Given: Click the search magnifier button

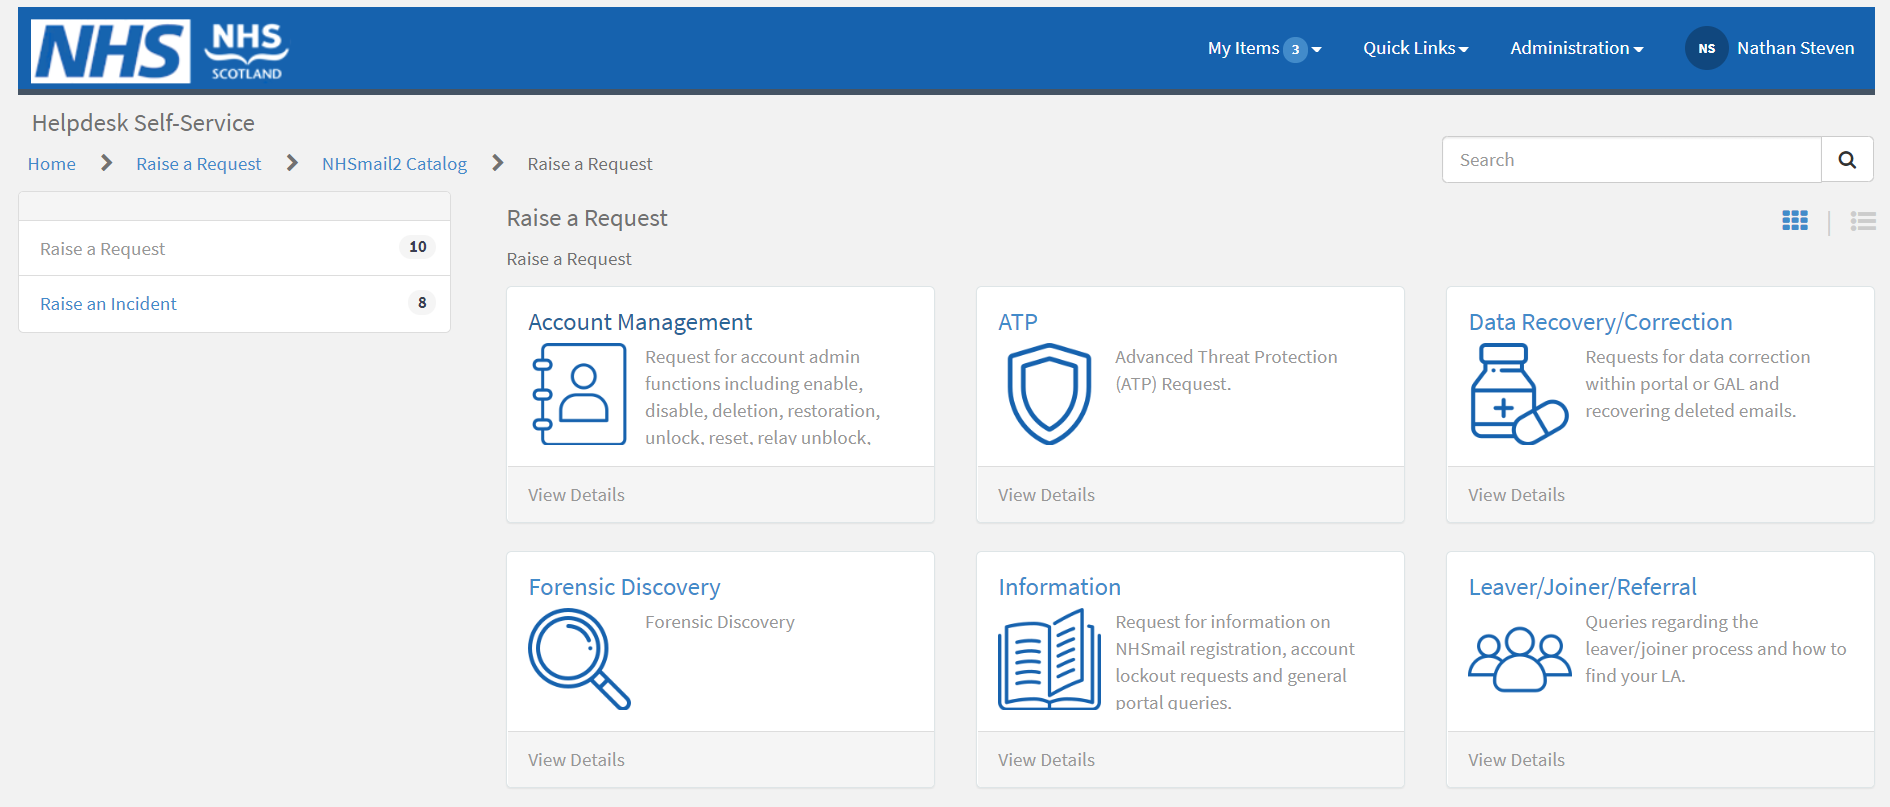Looking at the screenshot, I should 1847,160.
